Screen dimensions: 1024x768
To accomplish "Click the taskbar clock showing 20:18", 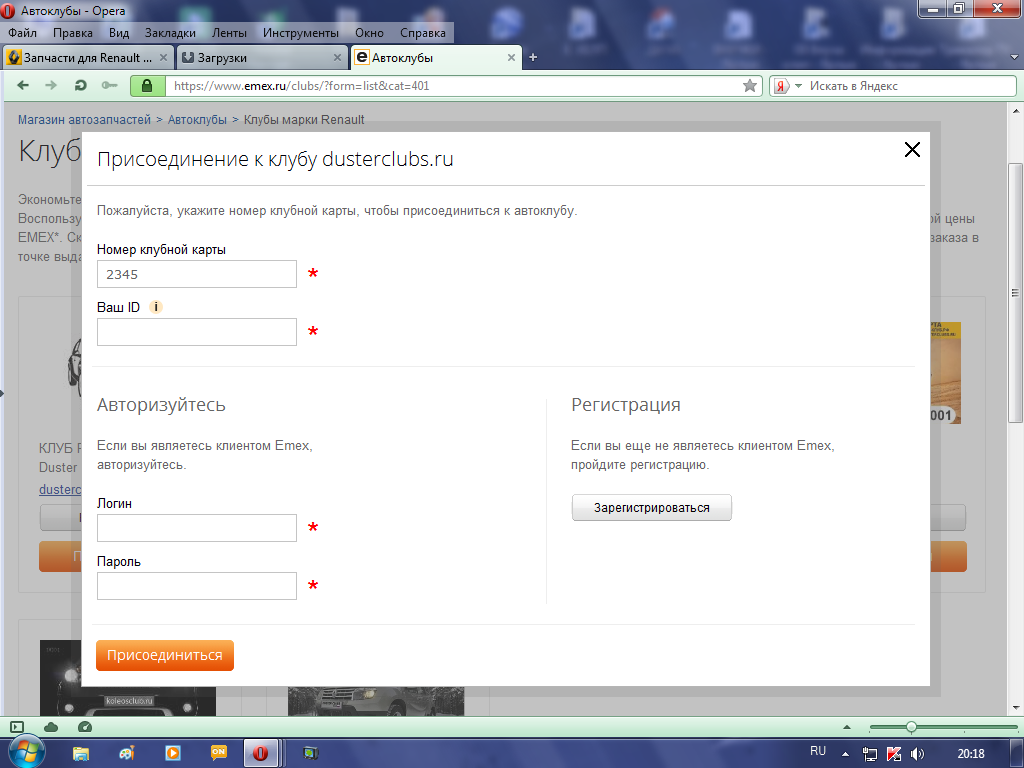I will [970, 754].
